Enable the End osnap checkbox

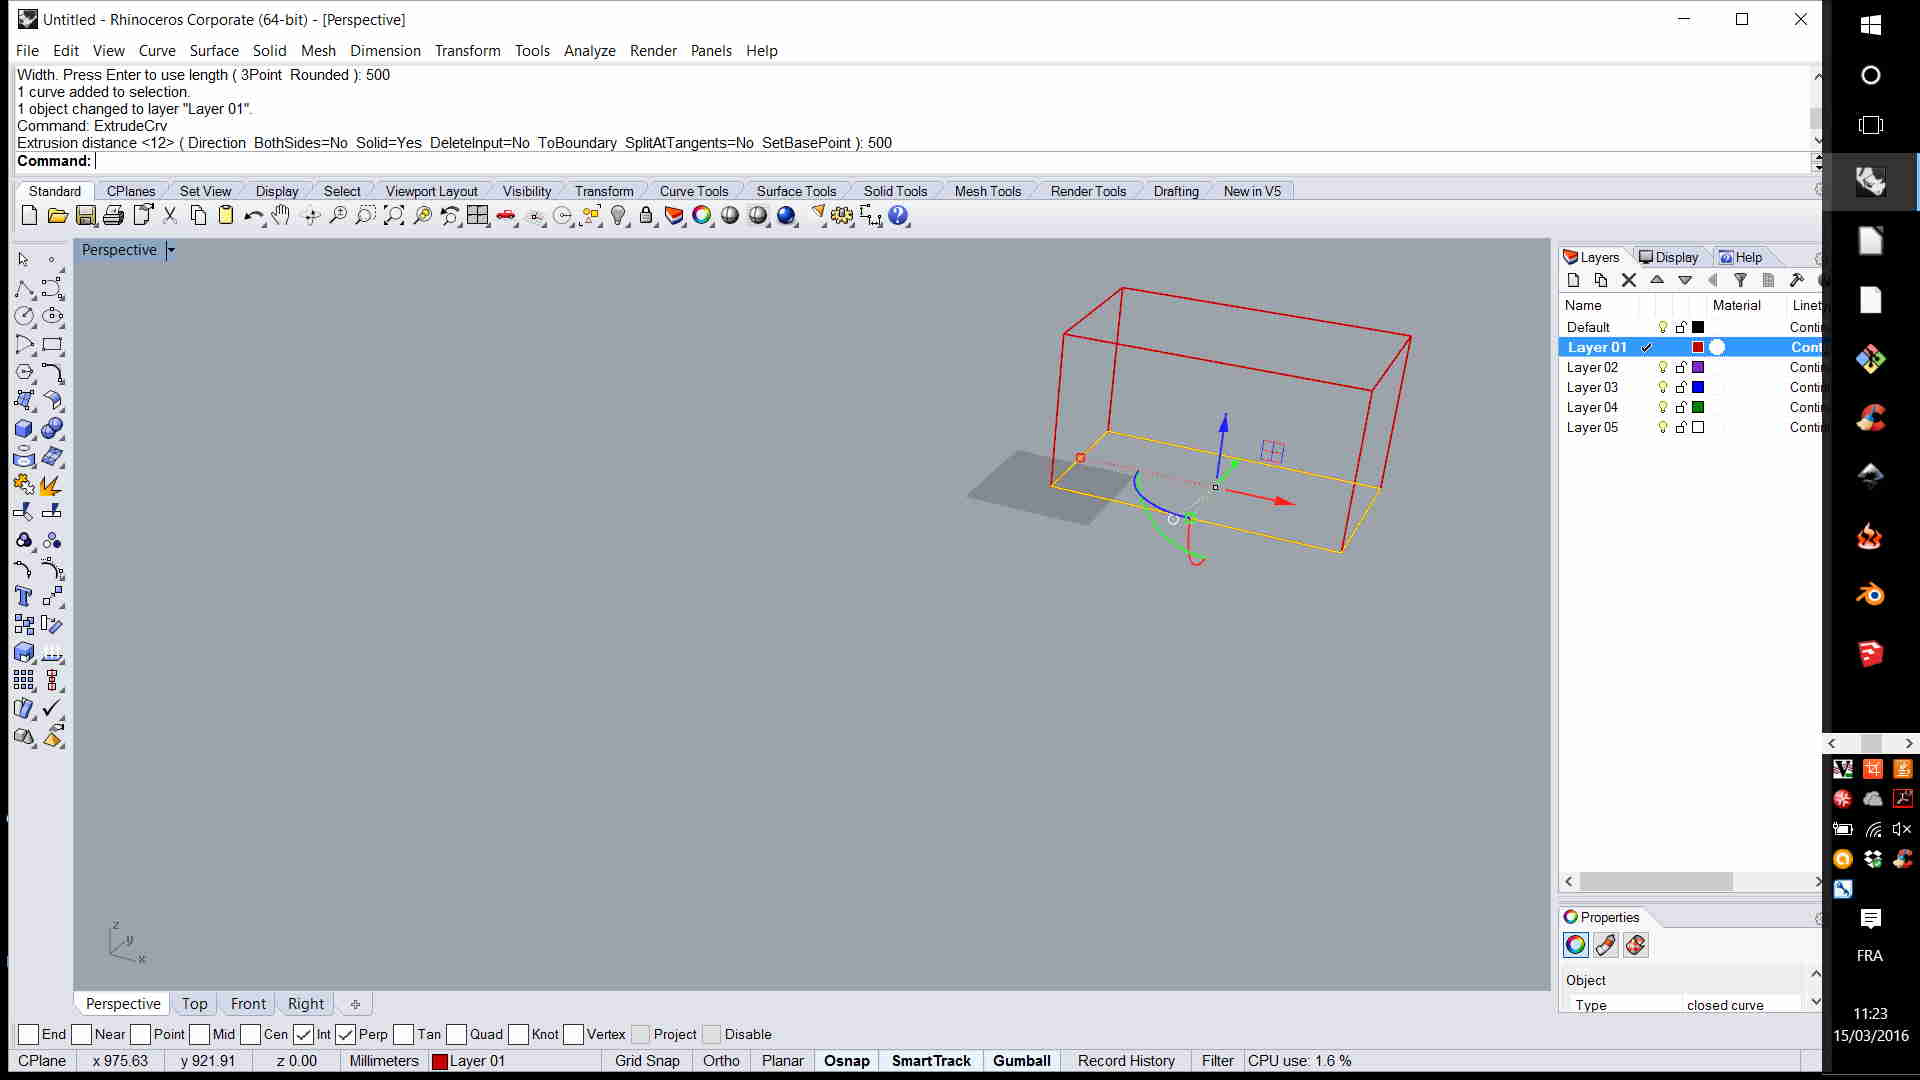[29, 1034]
